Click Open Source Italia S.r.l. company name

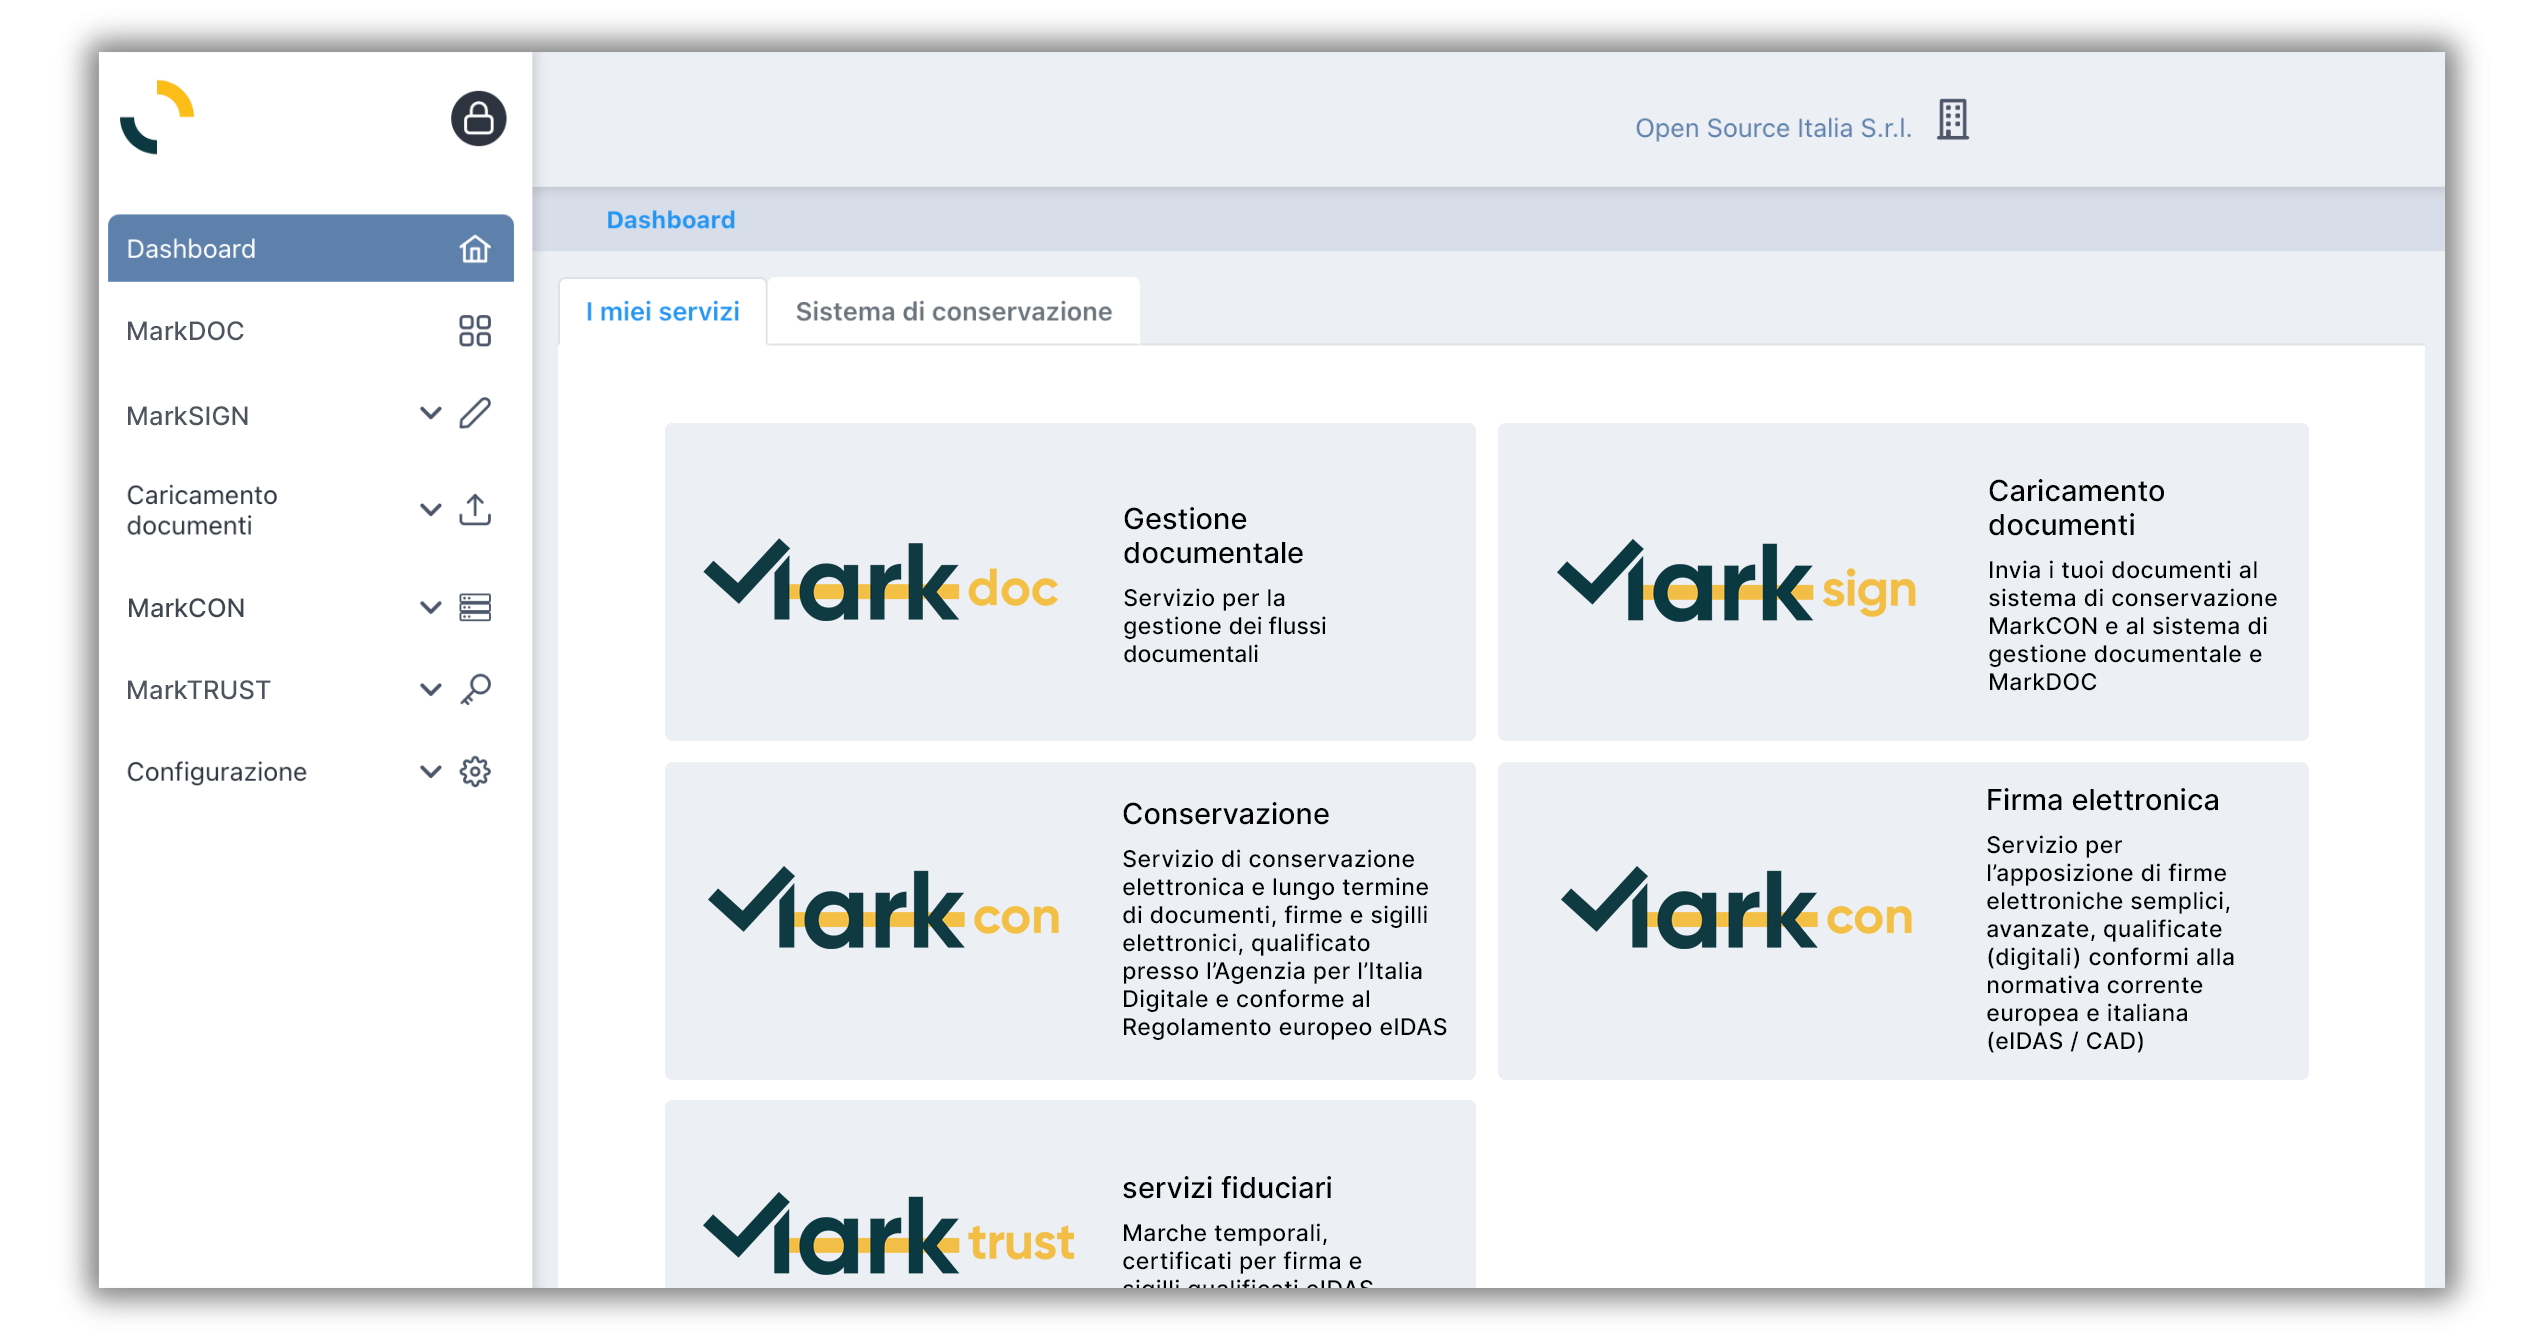pyautogui.click(x=1773, y=128)
